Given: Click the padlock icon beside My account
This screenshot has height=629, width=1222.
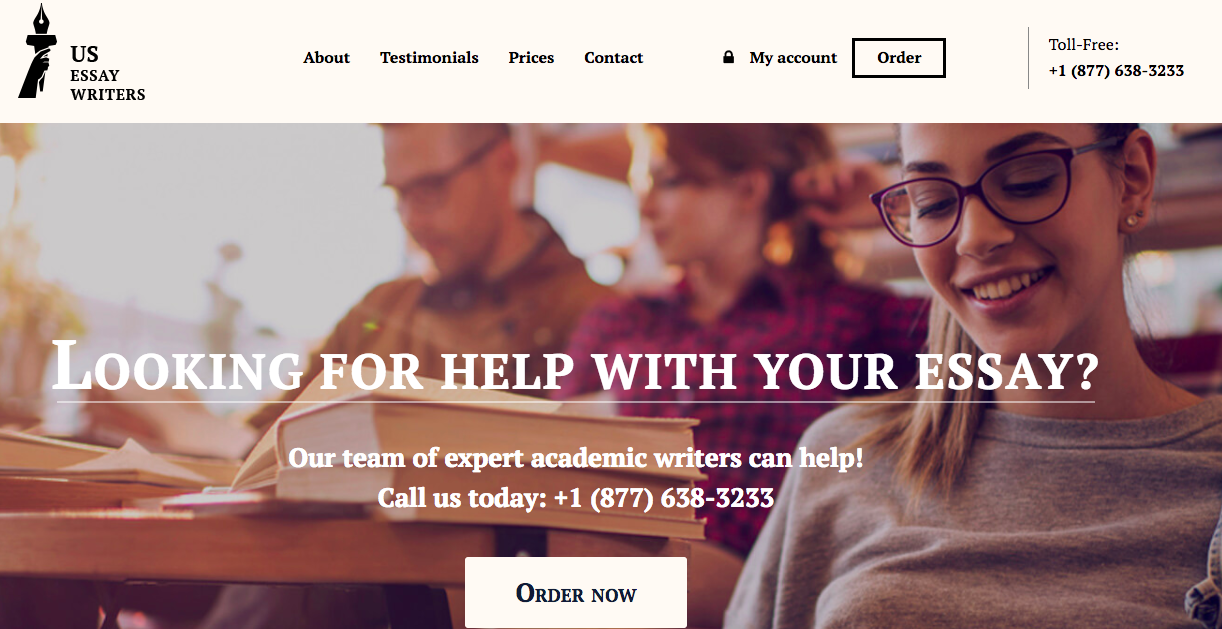Looking at the screenshot, I should pyautogui.click(x=728, y=58).
